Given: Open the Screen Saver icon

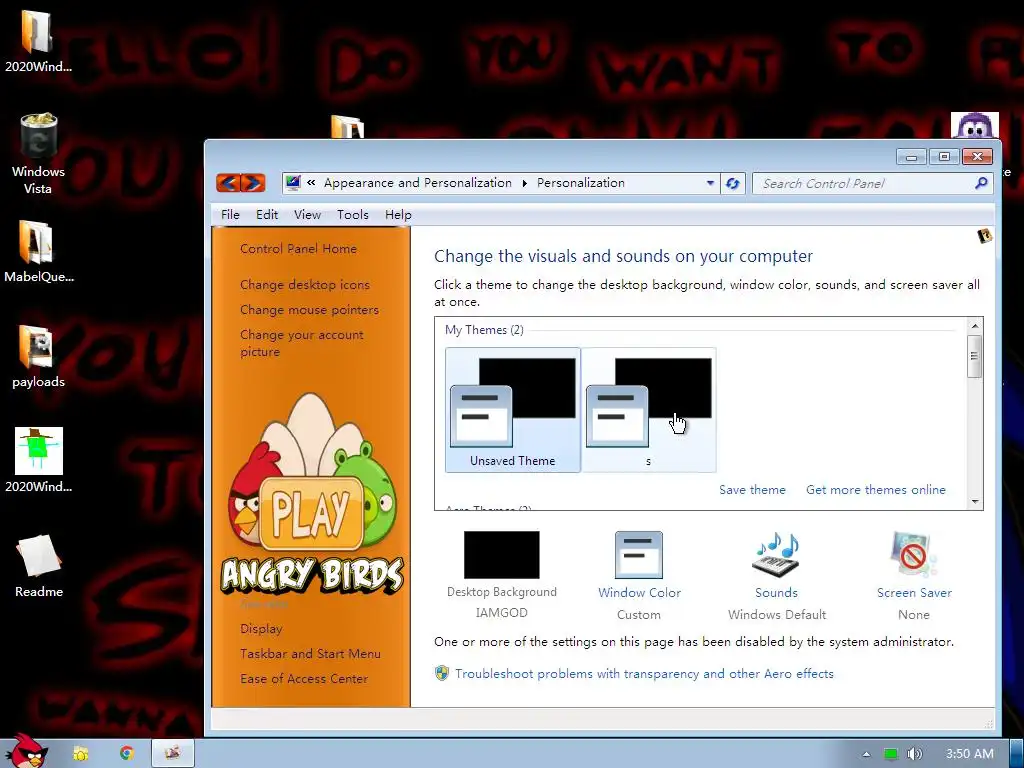Looking at the screenshot, I should coord(914,554).
